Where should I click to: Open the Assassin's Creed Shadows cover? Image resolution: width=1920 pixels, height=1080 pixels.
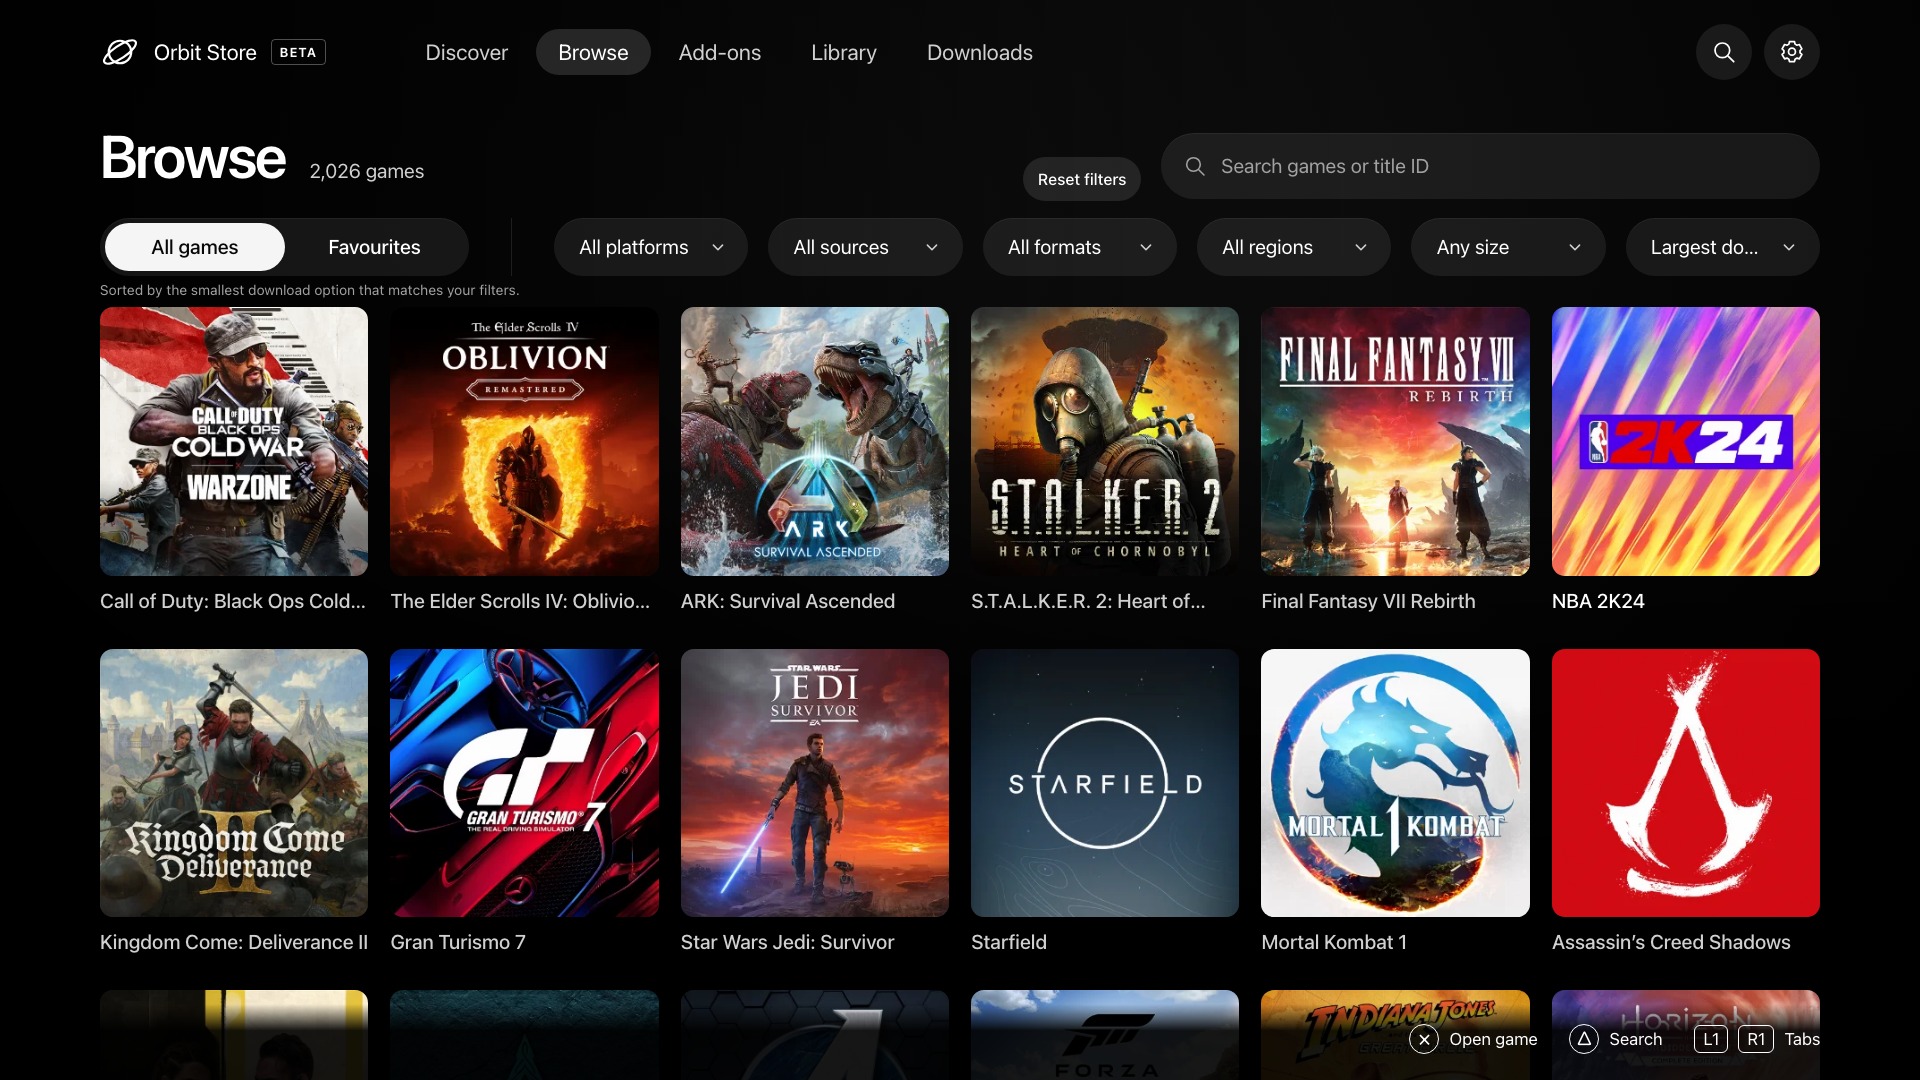[1686, 783]
